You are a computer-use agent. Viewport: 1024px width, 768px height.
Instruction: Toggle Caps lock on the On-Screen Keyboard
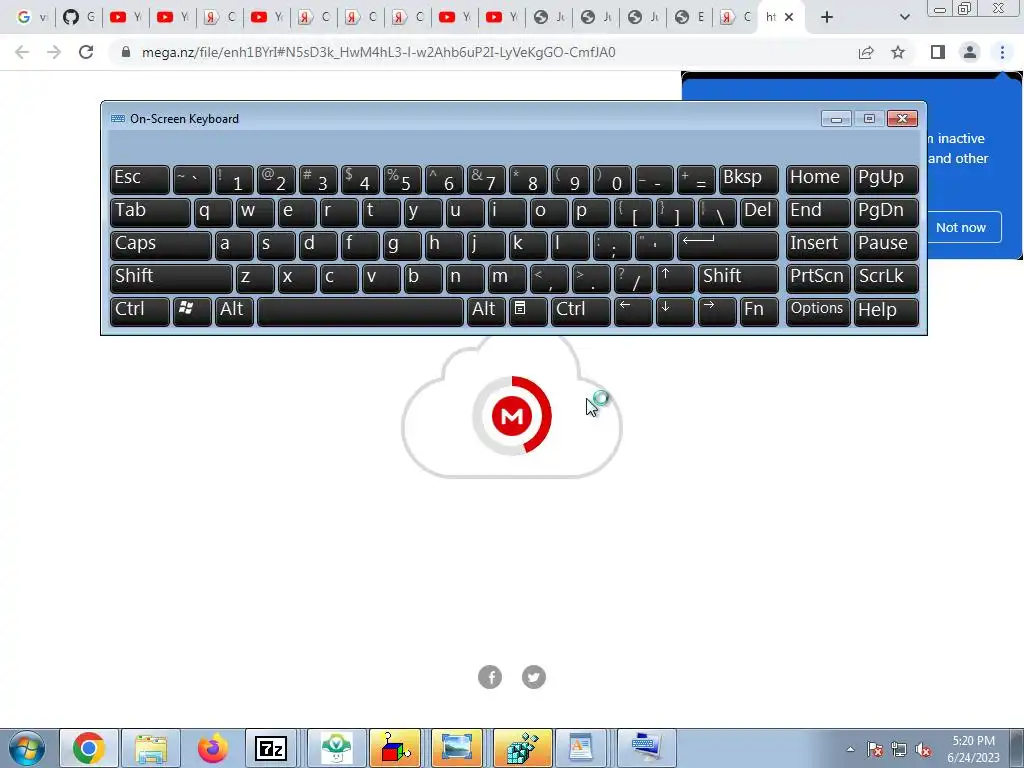[x=161, y=246]
